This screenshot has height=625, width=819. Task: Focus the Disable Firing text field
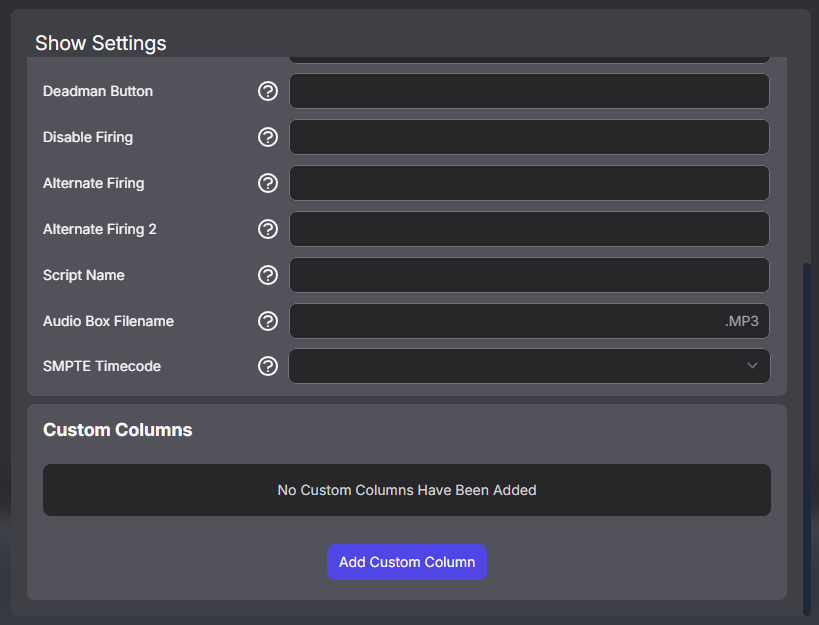pyautogui.click(x=528, y=137)
